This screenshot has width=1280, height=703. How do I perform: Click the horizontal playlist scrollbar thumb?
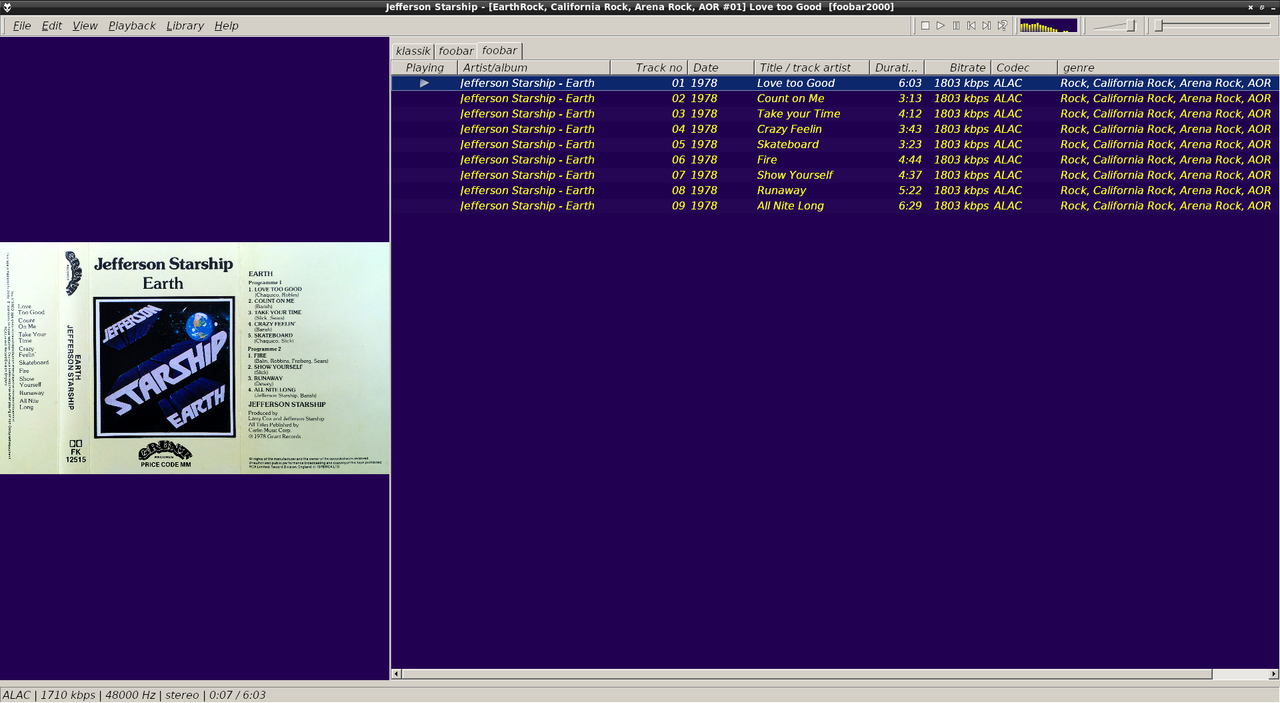(807, 674)
